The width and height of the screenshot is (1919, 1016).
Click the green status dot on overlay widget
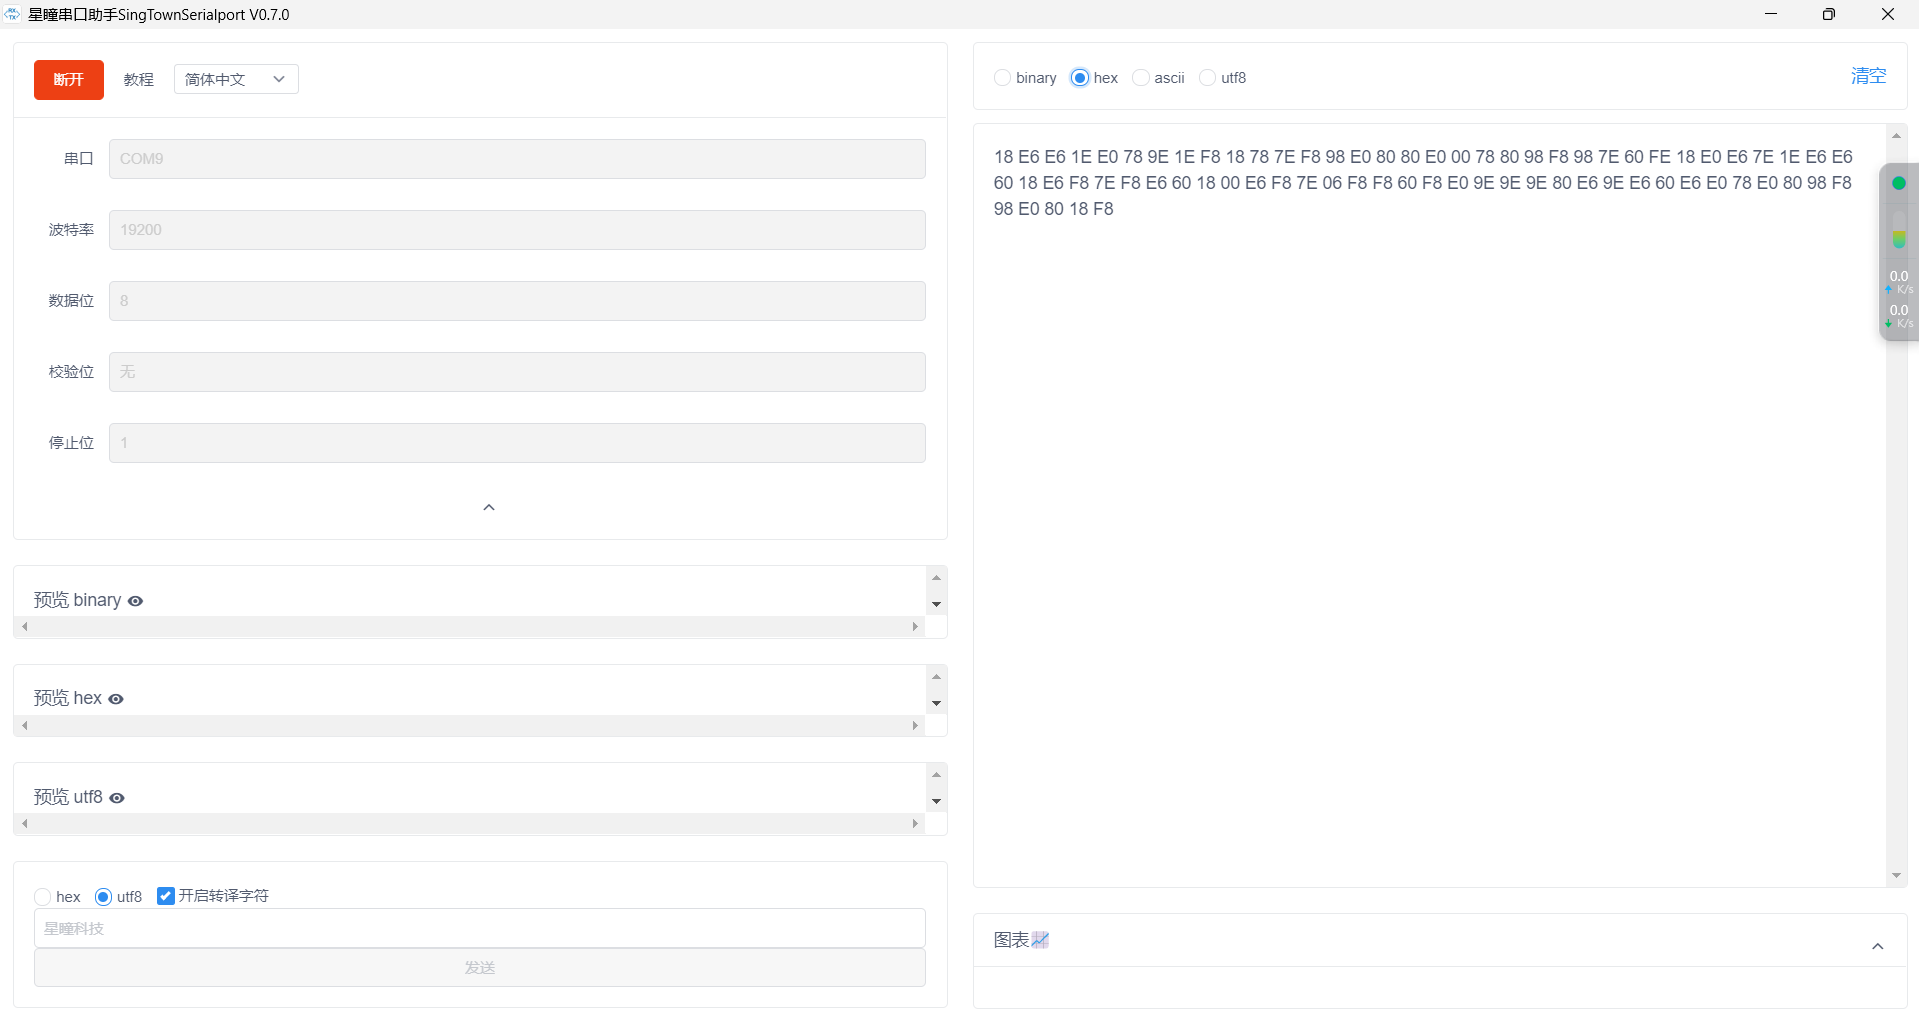pyautogui.click(x=1899, y=183)
